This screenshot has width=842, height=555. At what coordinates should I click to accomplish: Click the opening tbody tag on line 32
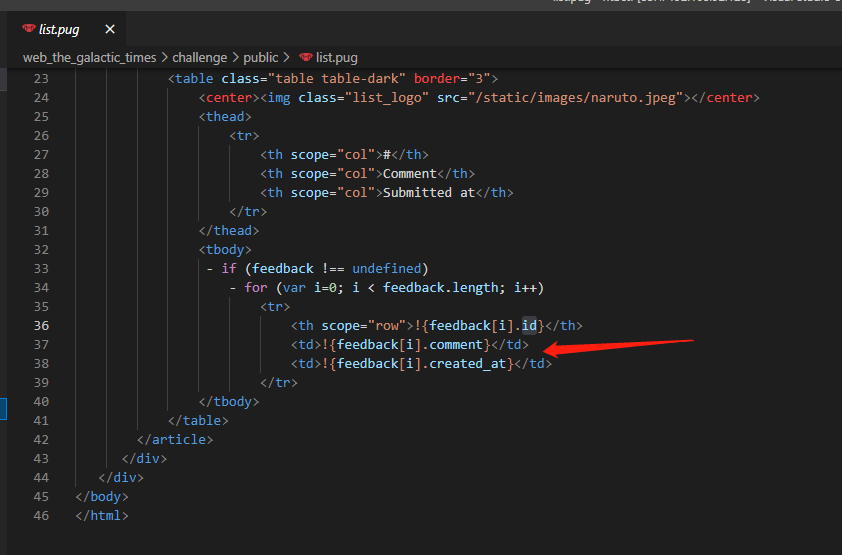225,250
